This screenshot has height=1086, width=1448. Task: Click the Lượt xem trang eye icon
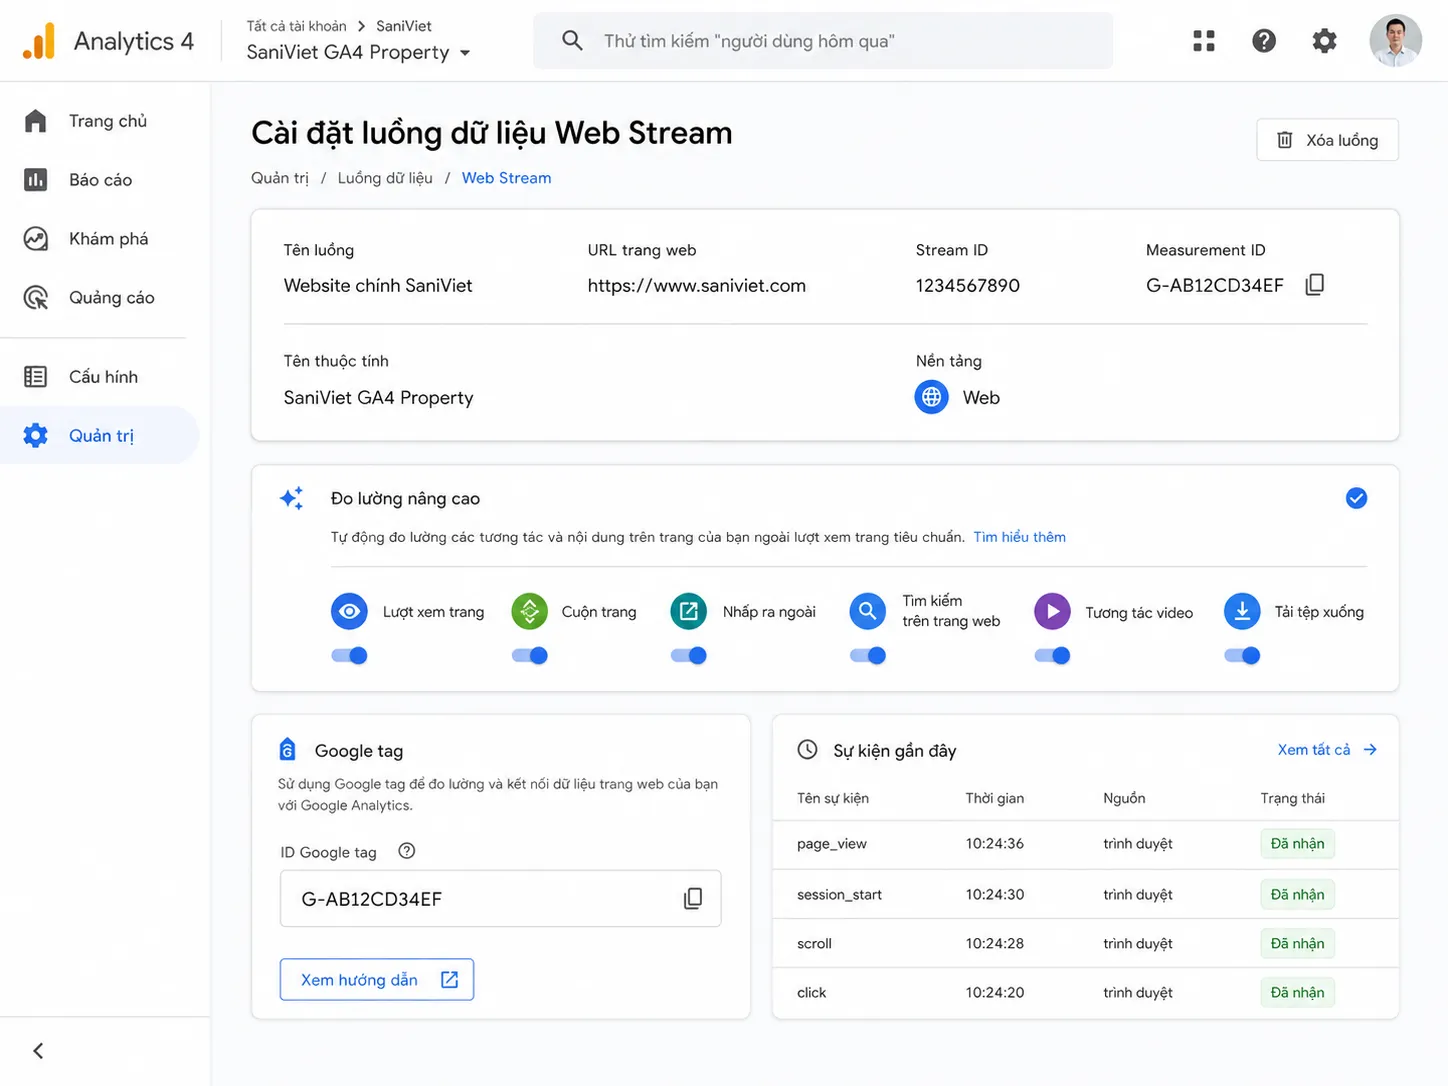(x=349, y=611)
